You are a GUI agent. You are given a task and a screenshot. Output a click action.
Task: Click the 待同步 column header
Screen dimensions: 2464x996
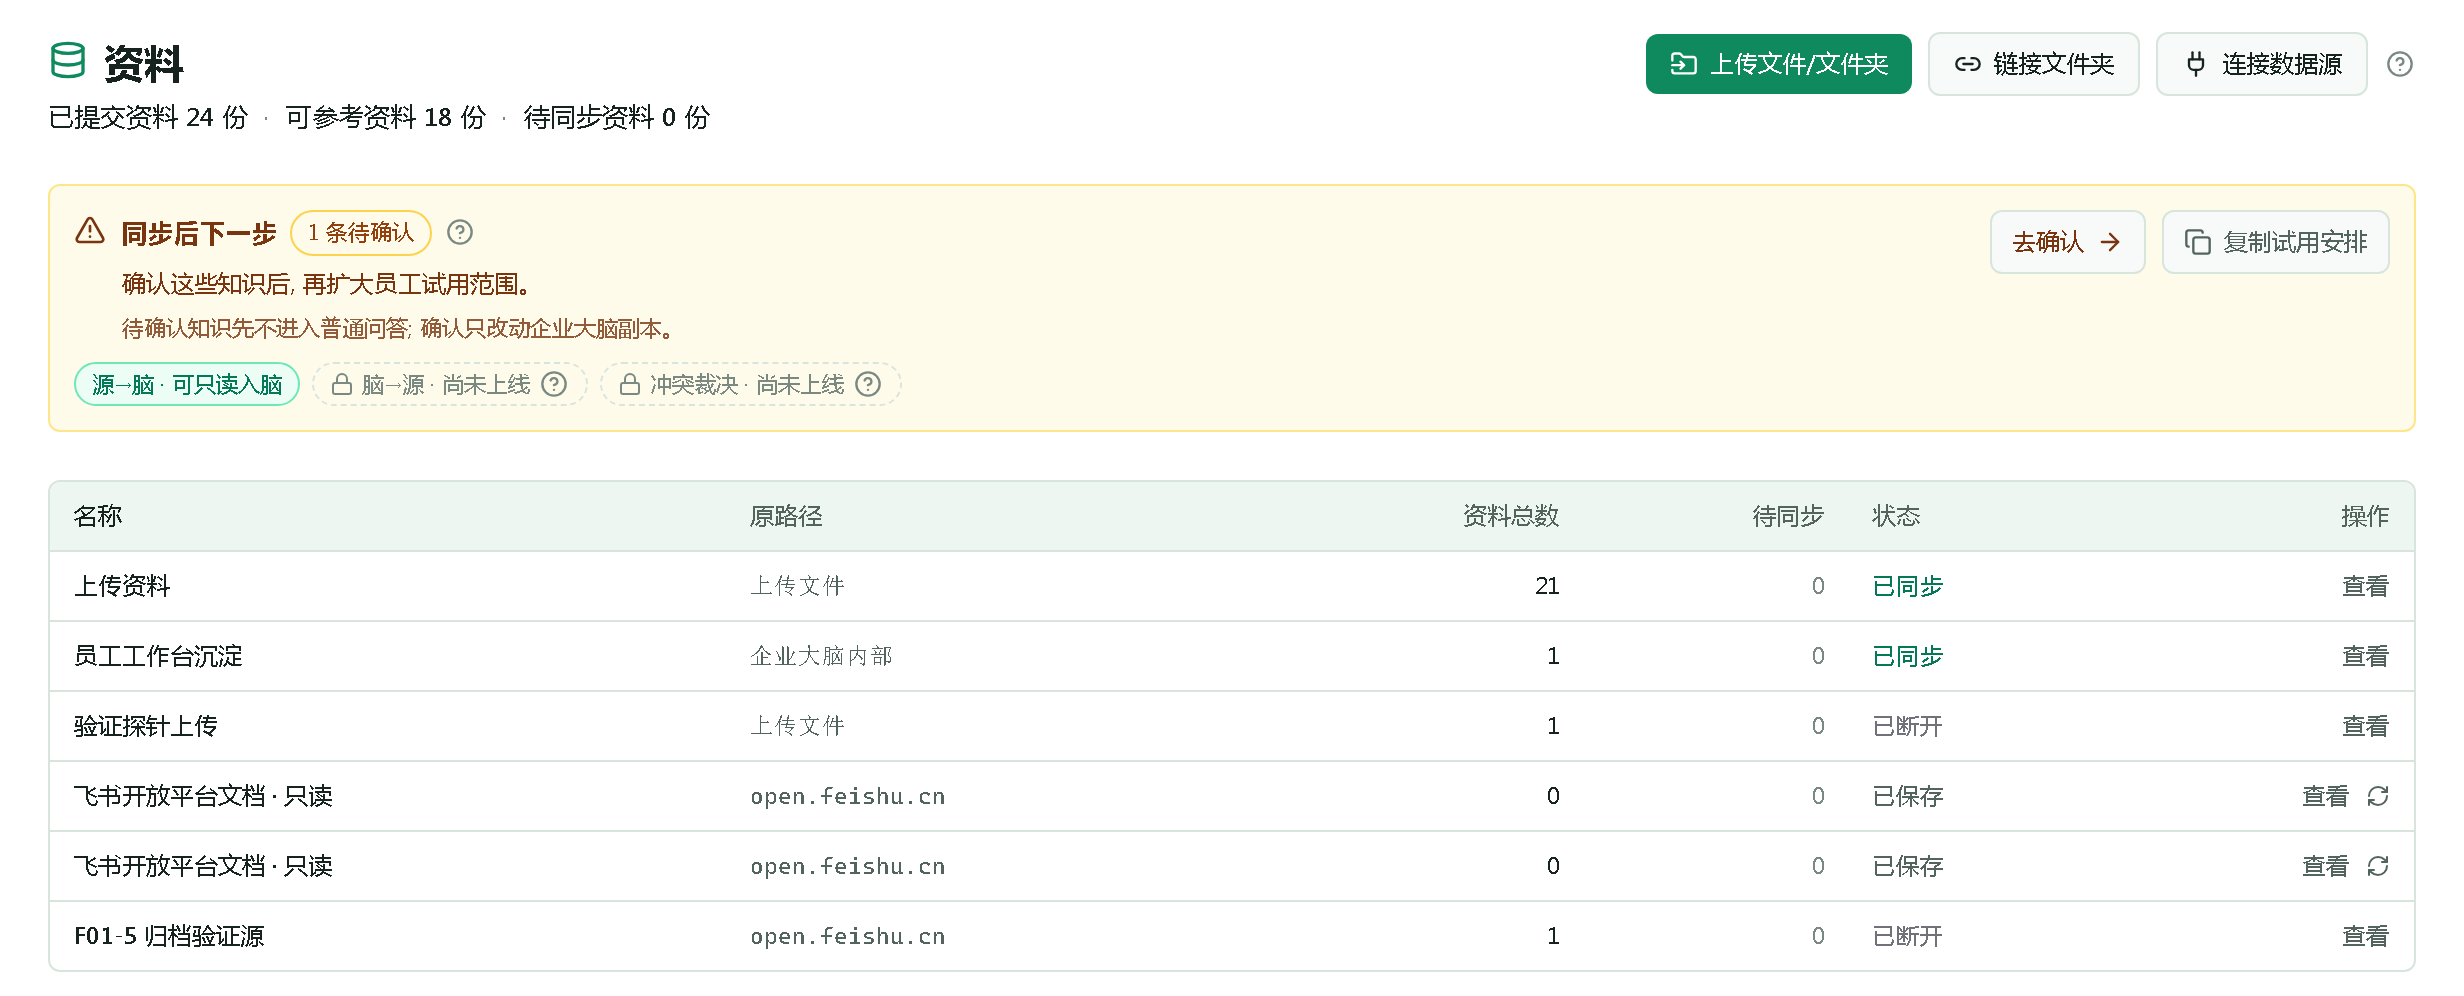(x=1788, y=516)
